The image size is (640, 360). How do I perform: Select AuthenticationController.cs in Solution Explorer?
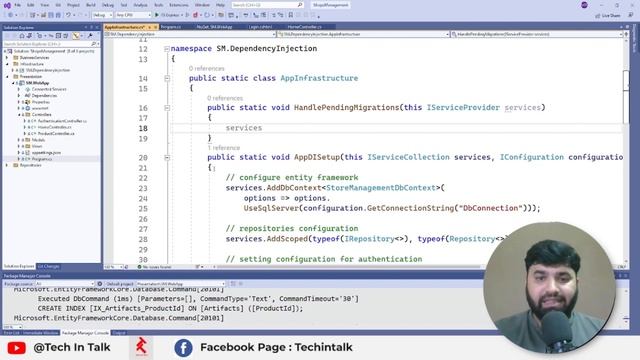click(62, 121)
